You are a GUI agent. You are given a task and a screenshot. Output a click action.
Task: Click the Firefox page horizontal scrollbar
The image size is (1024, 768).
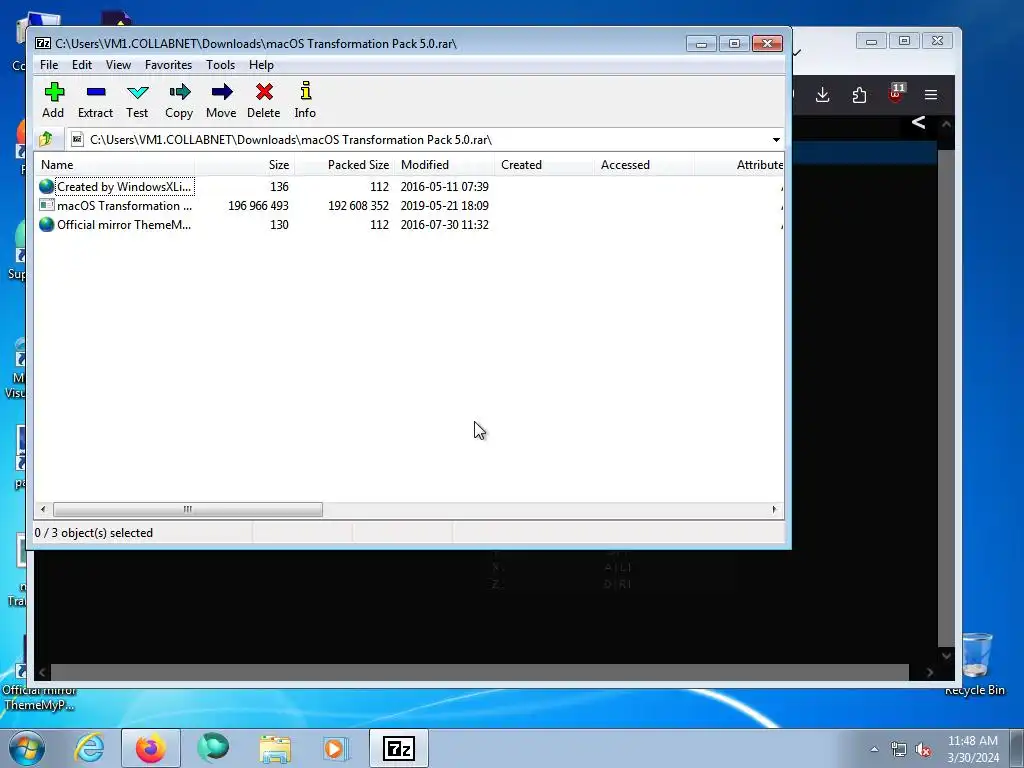[480, 672]
